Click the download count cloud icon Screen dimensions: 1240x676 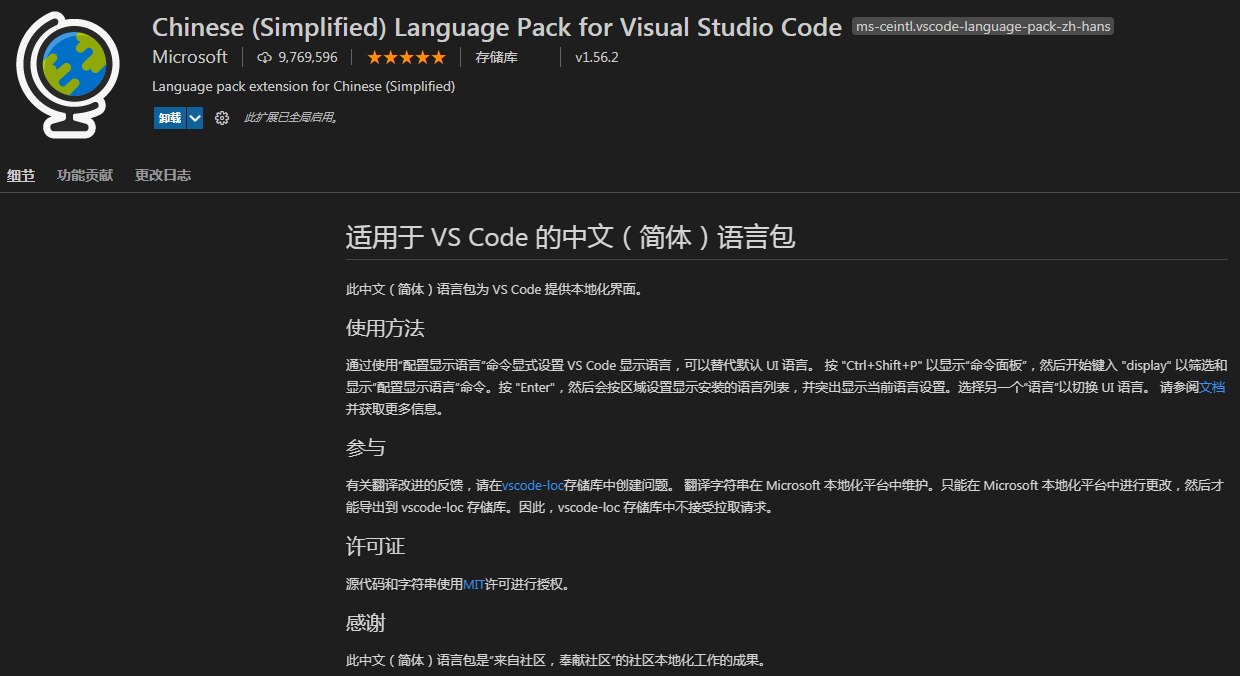coord(264,57)
